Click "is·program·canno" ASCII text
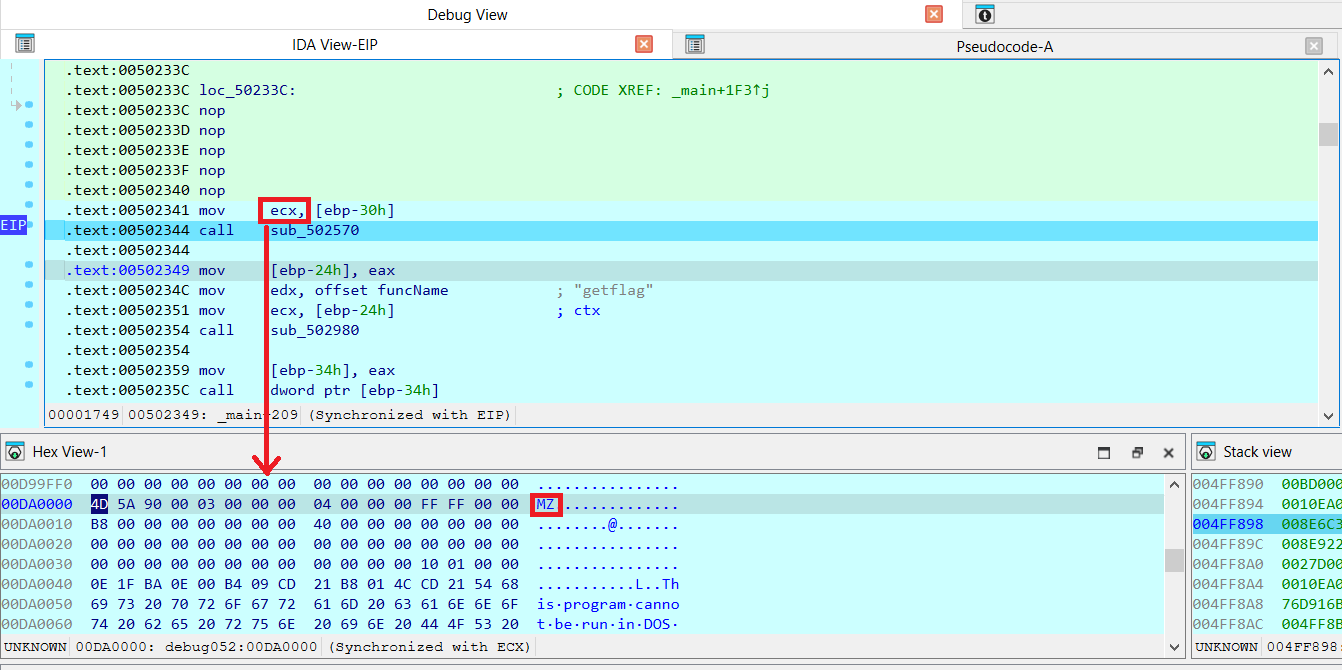Viewport: 1342px width, 670px height. pyautogui.click(x=608, y=604)
